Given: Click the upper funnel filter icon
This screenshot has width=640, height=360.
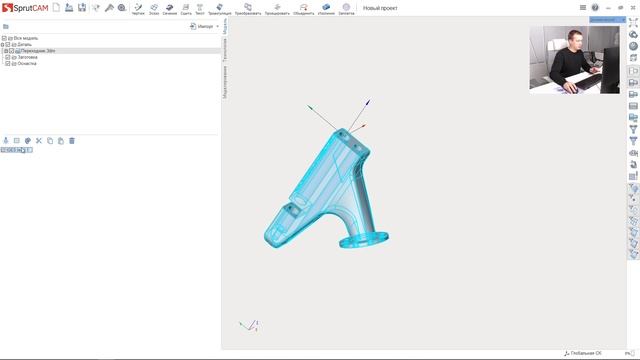Looking at the screenshot, I should [x=633, y=129].
